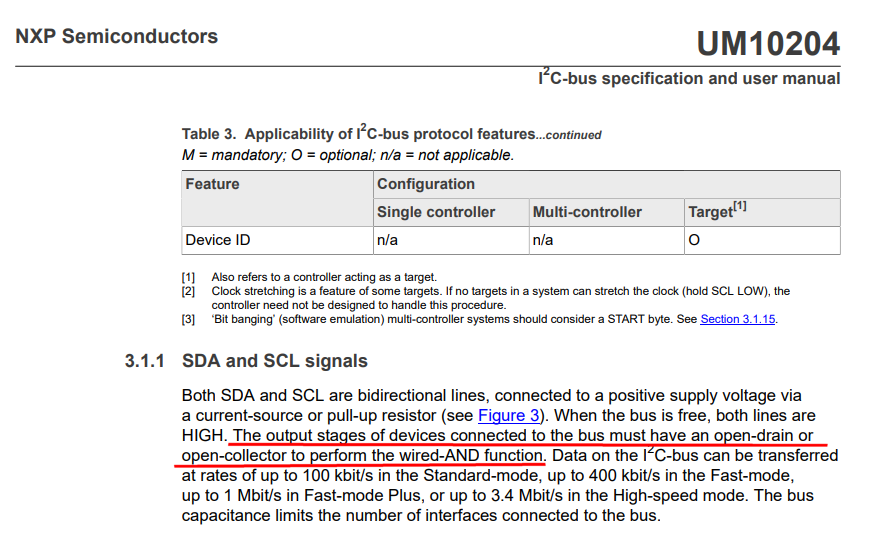Select the "Multi-controller" column header

[x=587, y=212]
